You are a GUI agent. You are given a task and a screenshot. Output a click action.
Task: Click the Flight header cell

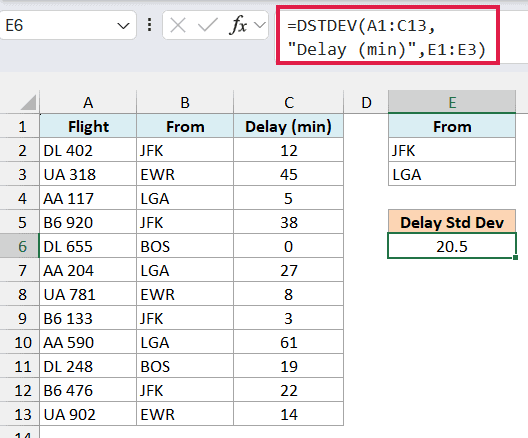coord(88,127)
